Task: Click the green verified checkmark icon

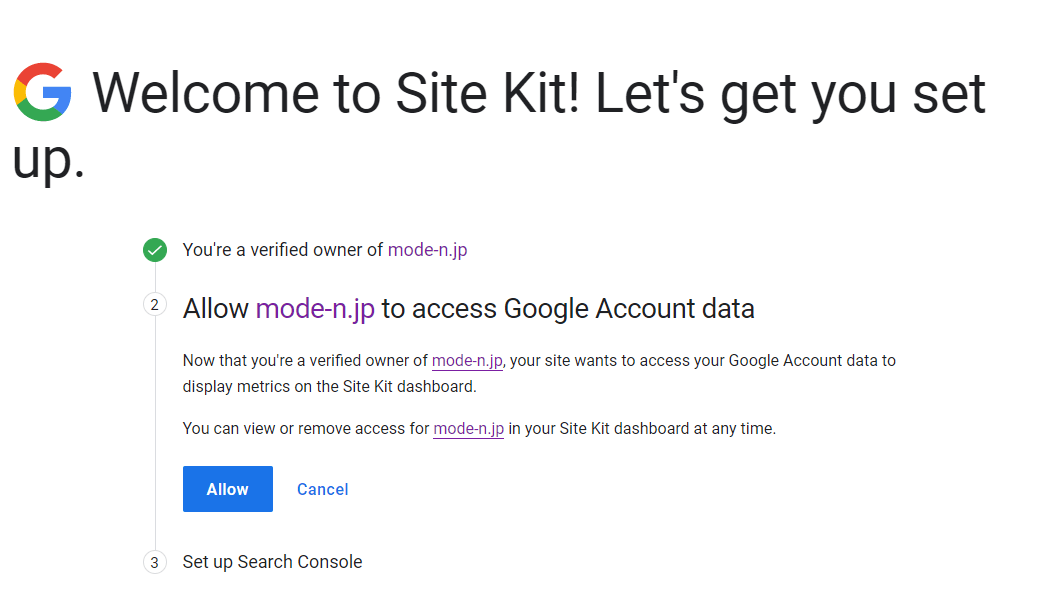Action: point(155,250)
